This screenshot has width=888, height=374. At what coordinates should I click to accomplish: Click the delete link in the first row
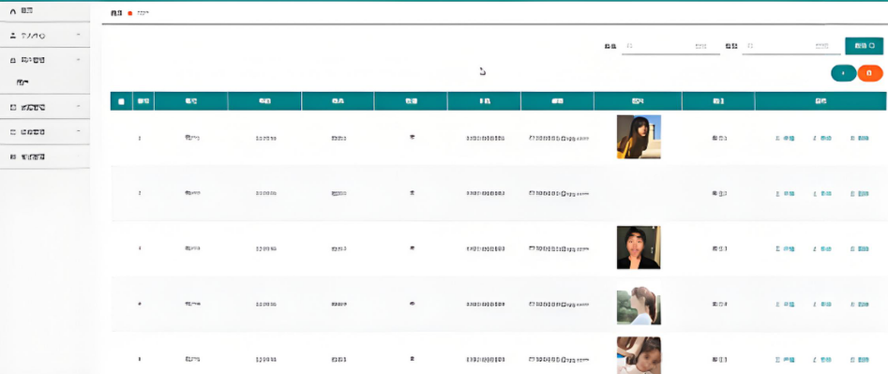pos(860,138)
